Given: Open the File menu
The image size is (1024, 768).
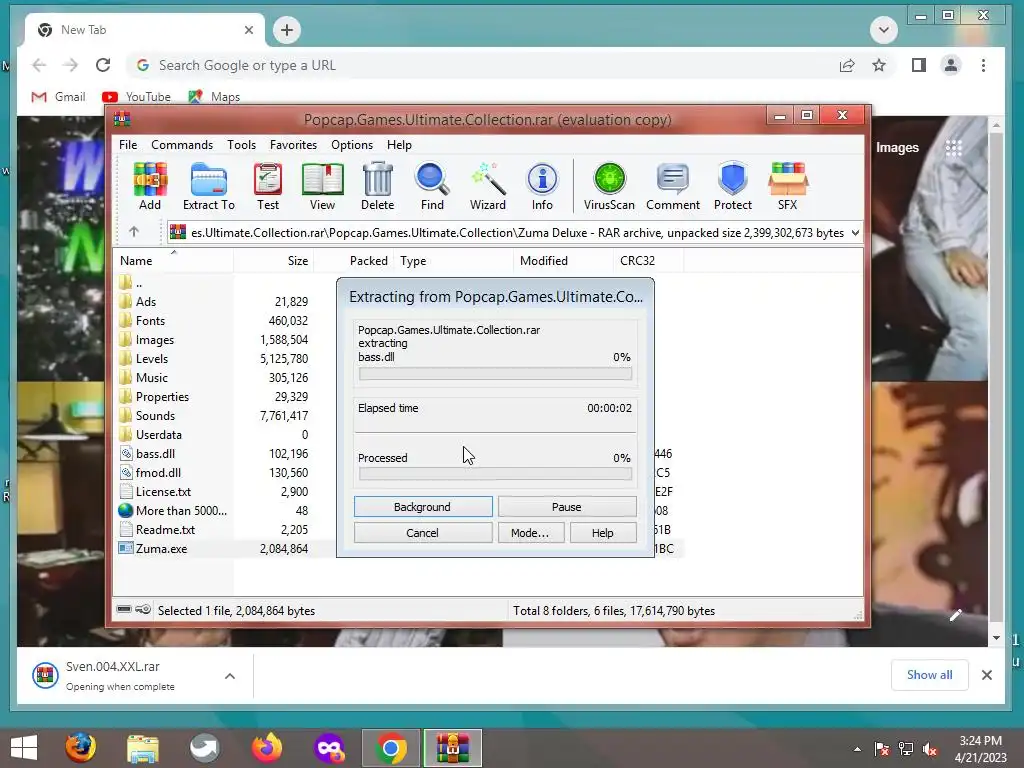Looking at the screenshot, I should tap(128, 145).
